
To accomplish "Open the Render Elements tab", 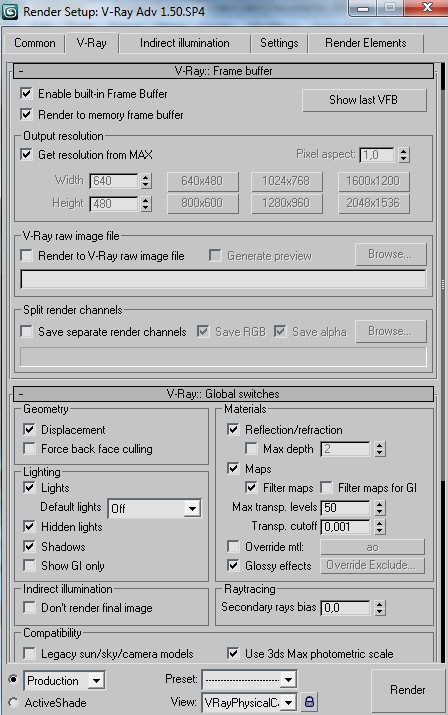I will click(x=366, y=43).
